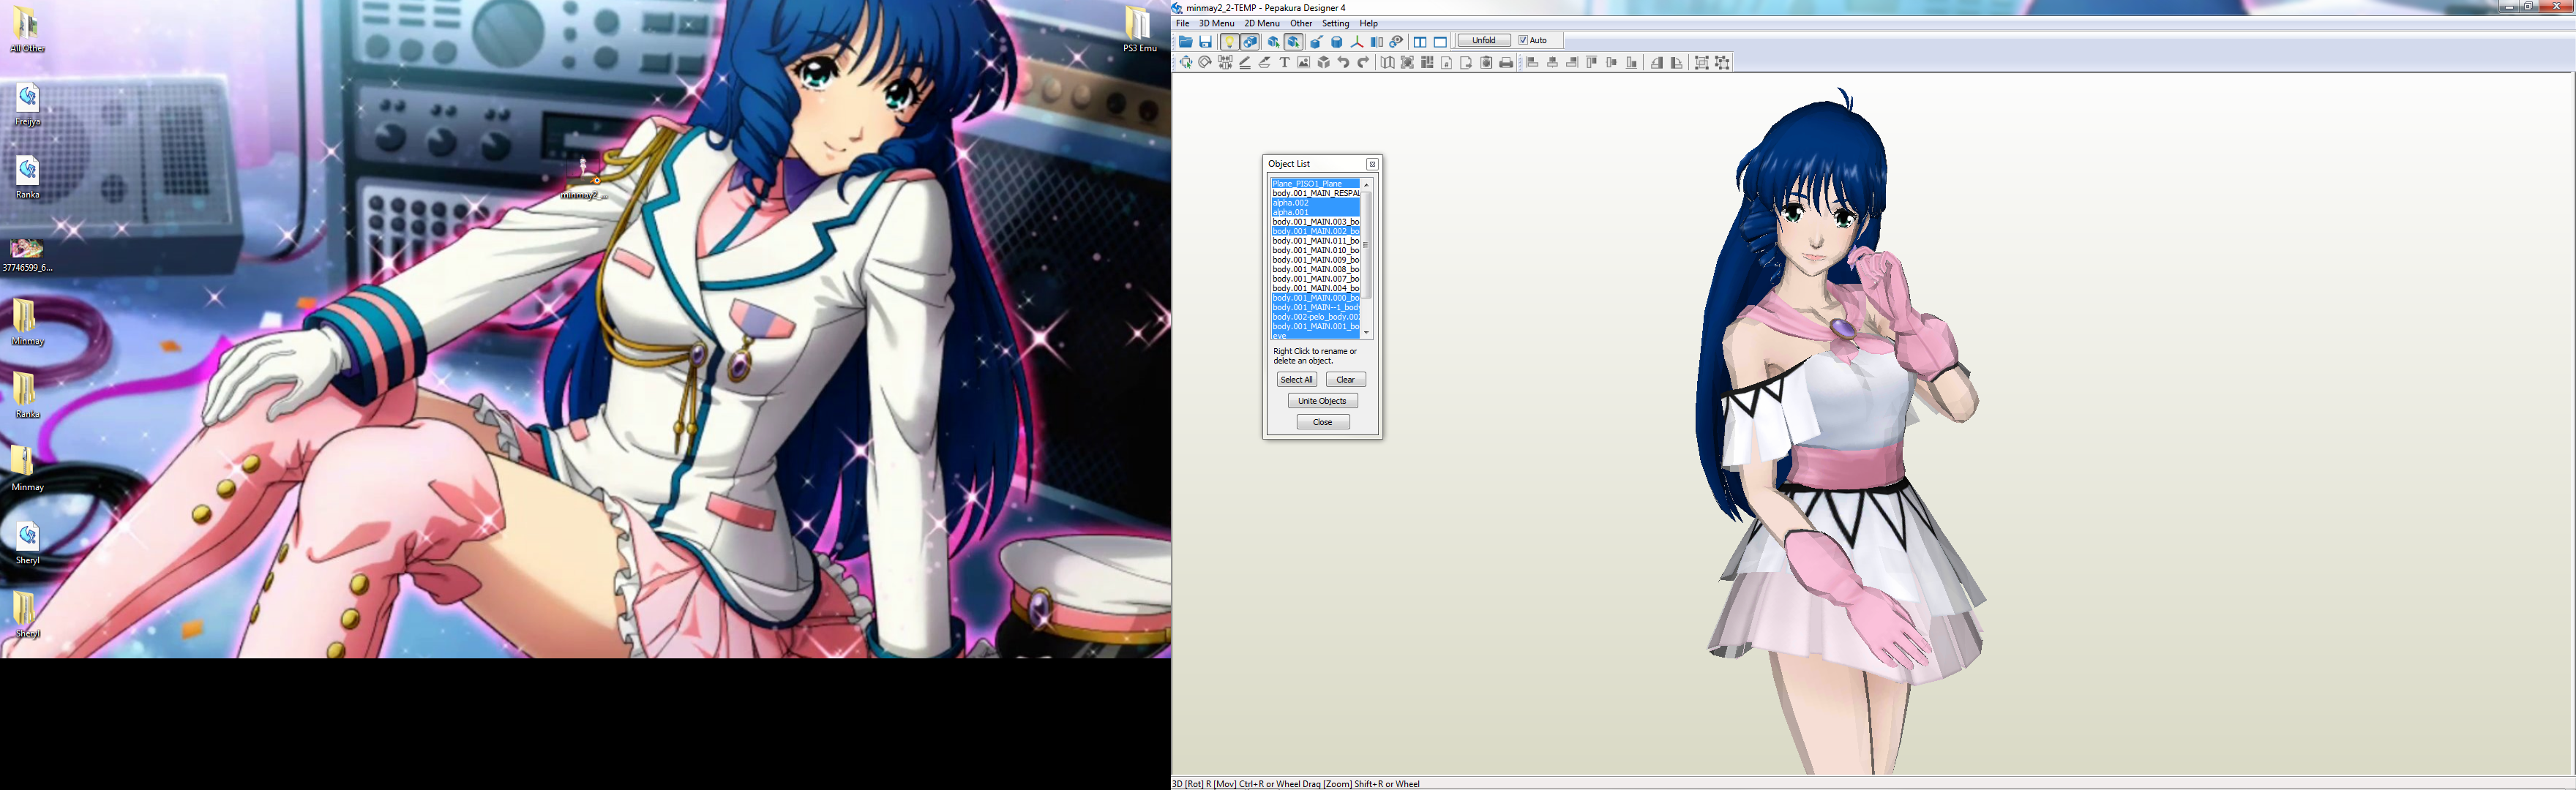Select body.001_MAIN.011 object row
The height and width of the screenshot is (790, 2576).
(1315, 241)
